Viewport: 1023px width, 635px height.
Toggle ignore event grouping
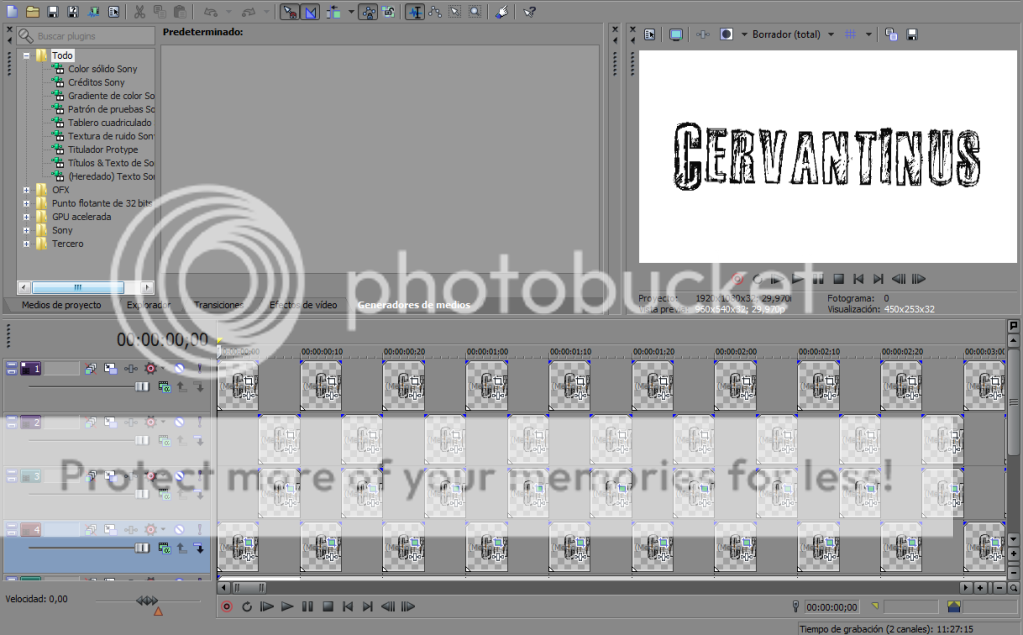(x=388, y=12)
